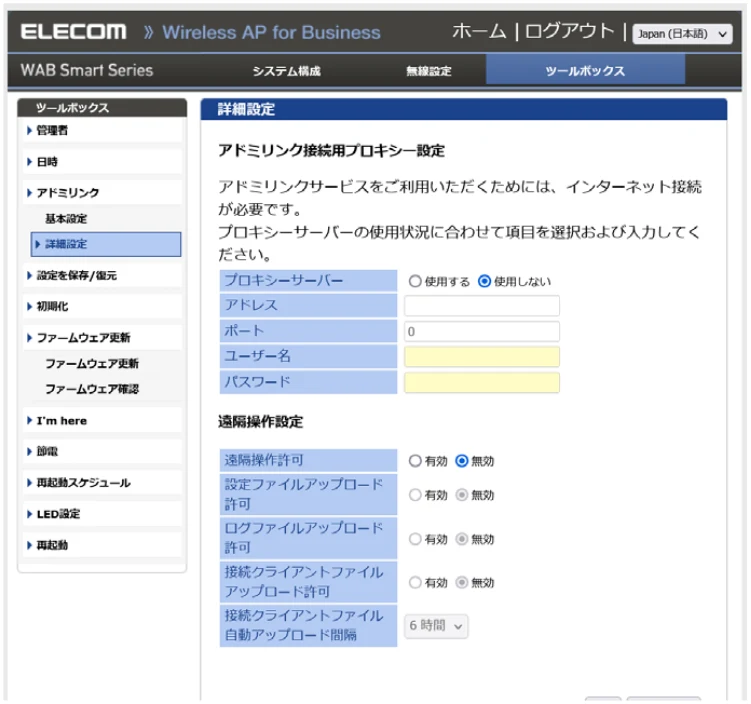Select 無効 for ログファイルアップロード許可
The image size is (751, 704).
[462, 539]
